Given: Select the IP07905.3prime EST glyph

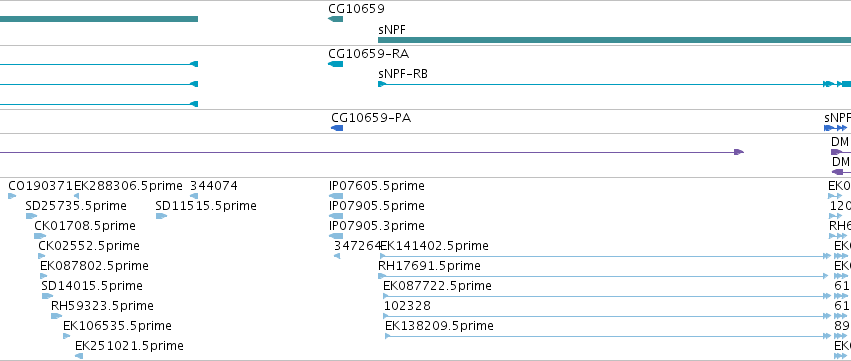Looking at the screenshot, I should pos(336,236).
